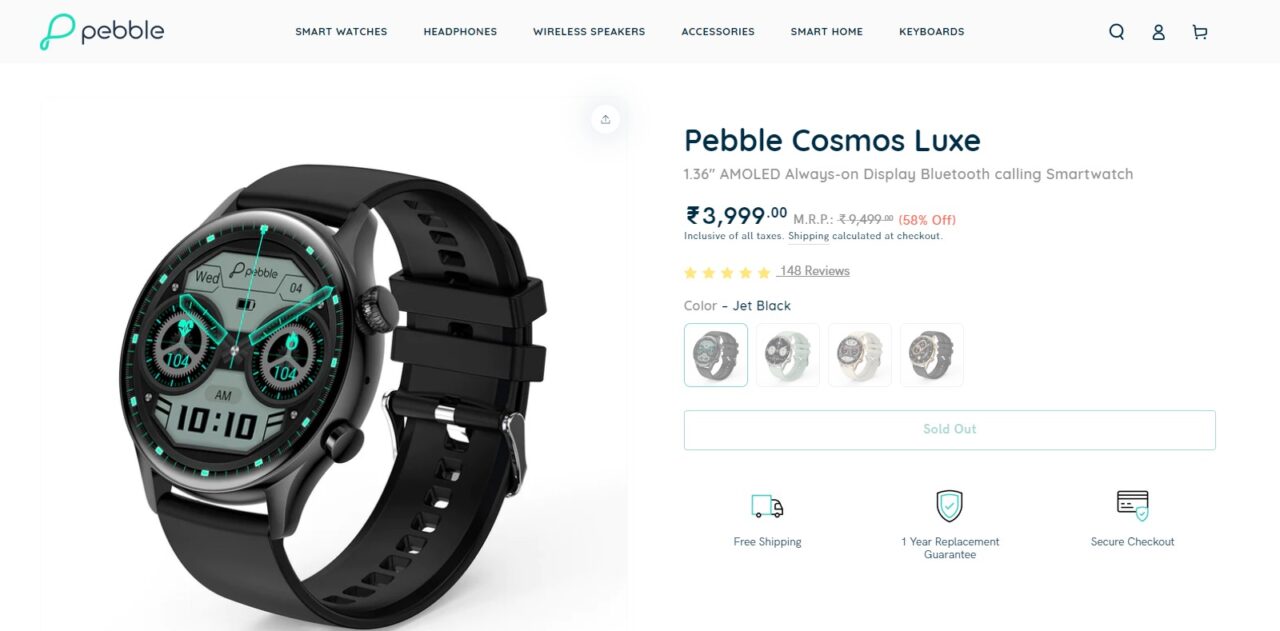Open the Smart Home menu
This screenshot has width=1280, height=631.
[827, 32]
